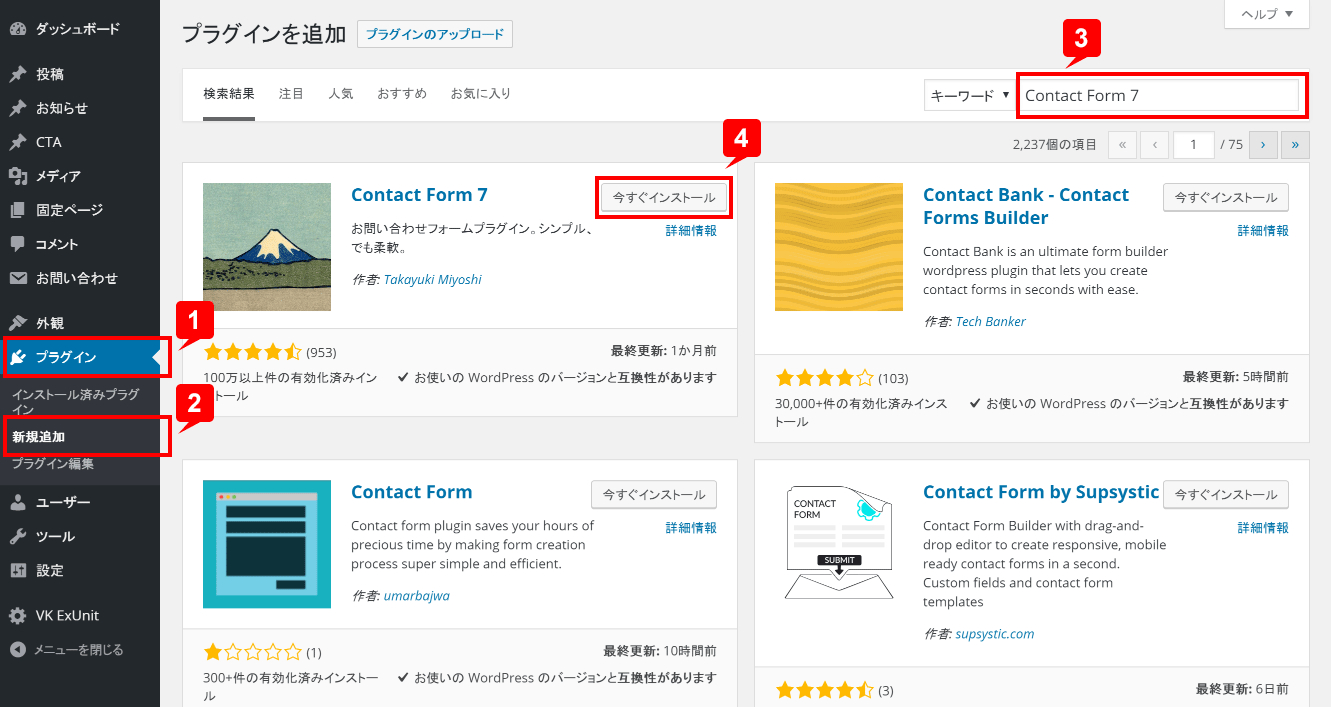Open 詳細情報 for Contact Form 7
1331x707 pixels.
point(691,231)
